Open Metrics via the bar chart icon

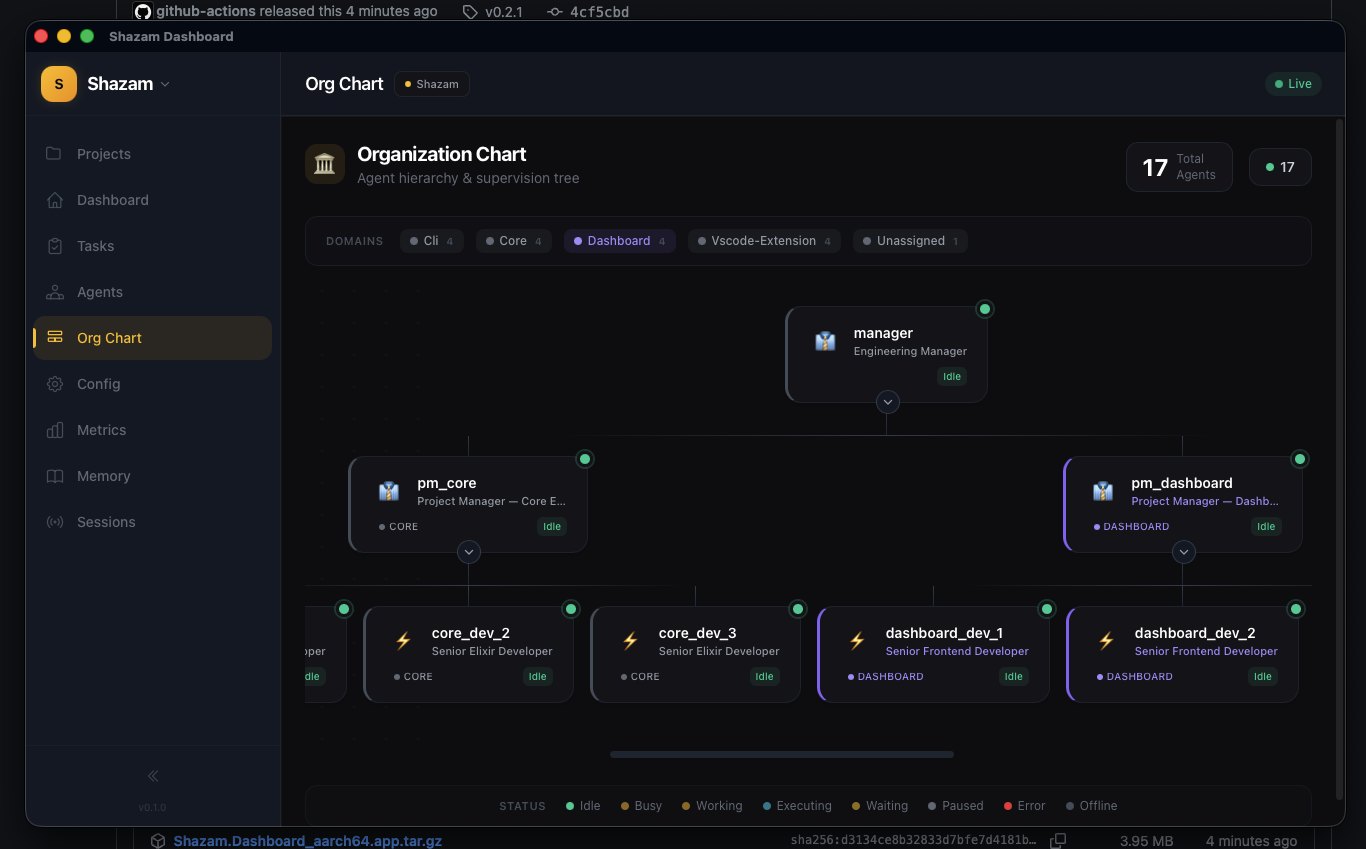(55, 430)
